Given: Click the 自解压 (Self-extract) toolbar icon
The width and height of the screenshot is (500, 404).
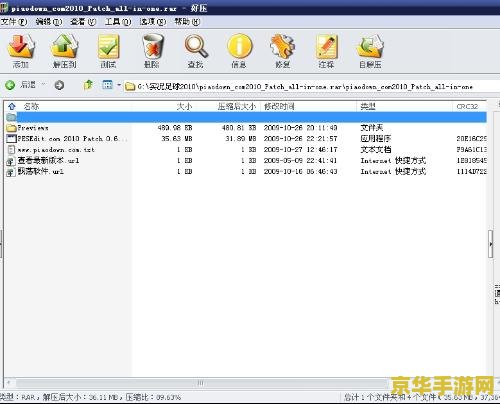Looking at the screenshot, I should tap(370, 47).
